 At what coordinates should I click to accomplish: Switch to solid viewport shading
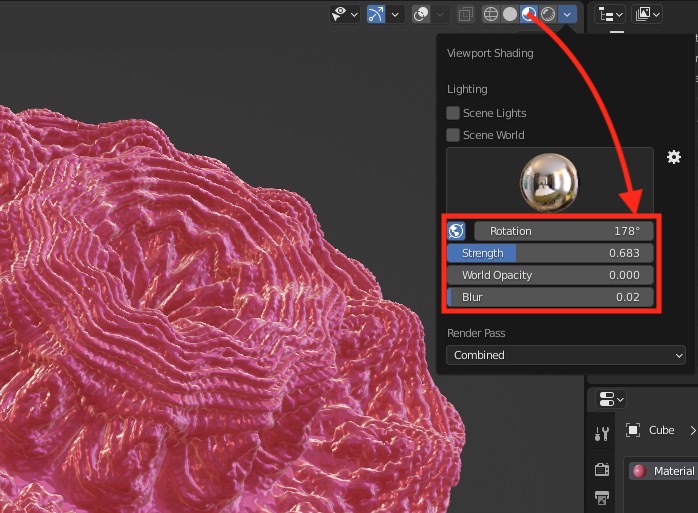[x=510, y=14]
